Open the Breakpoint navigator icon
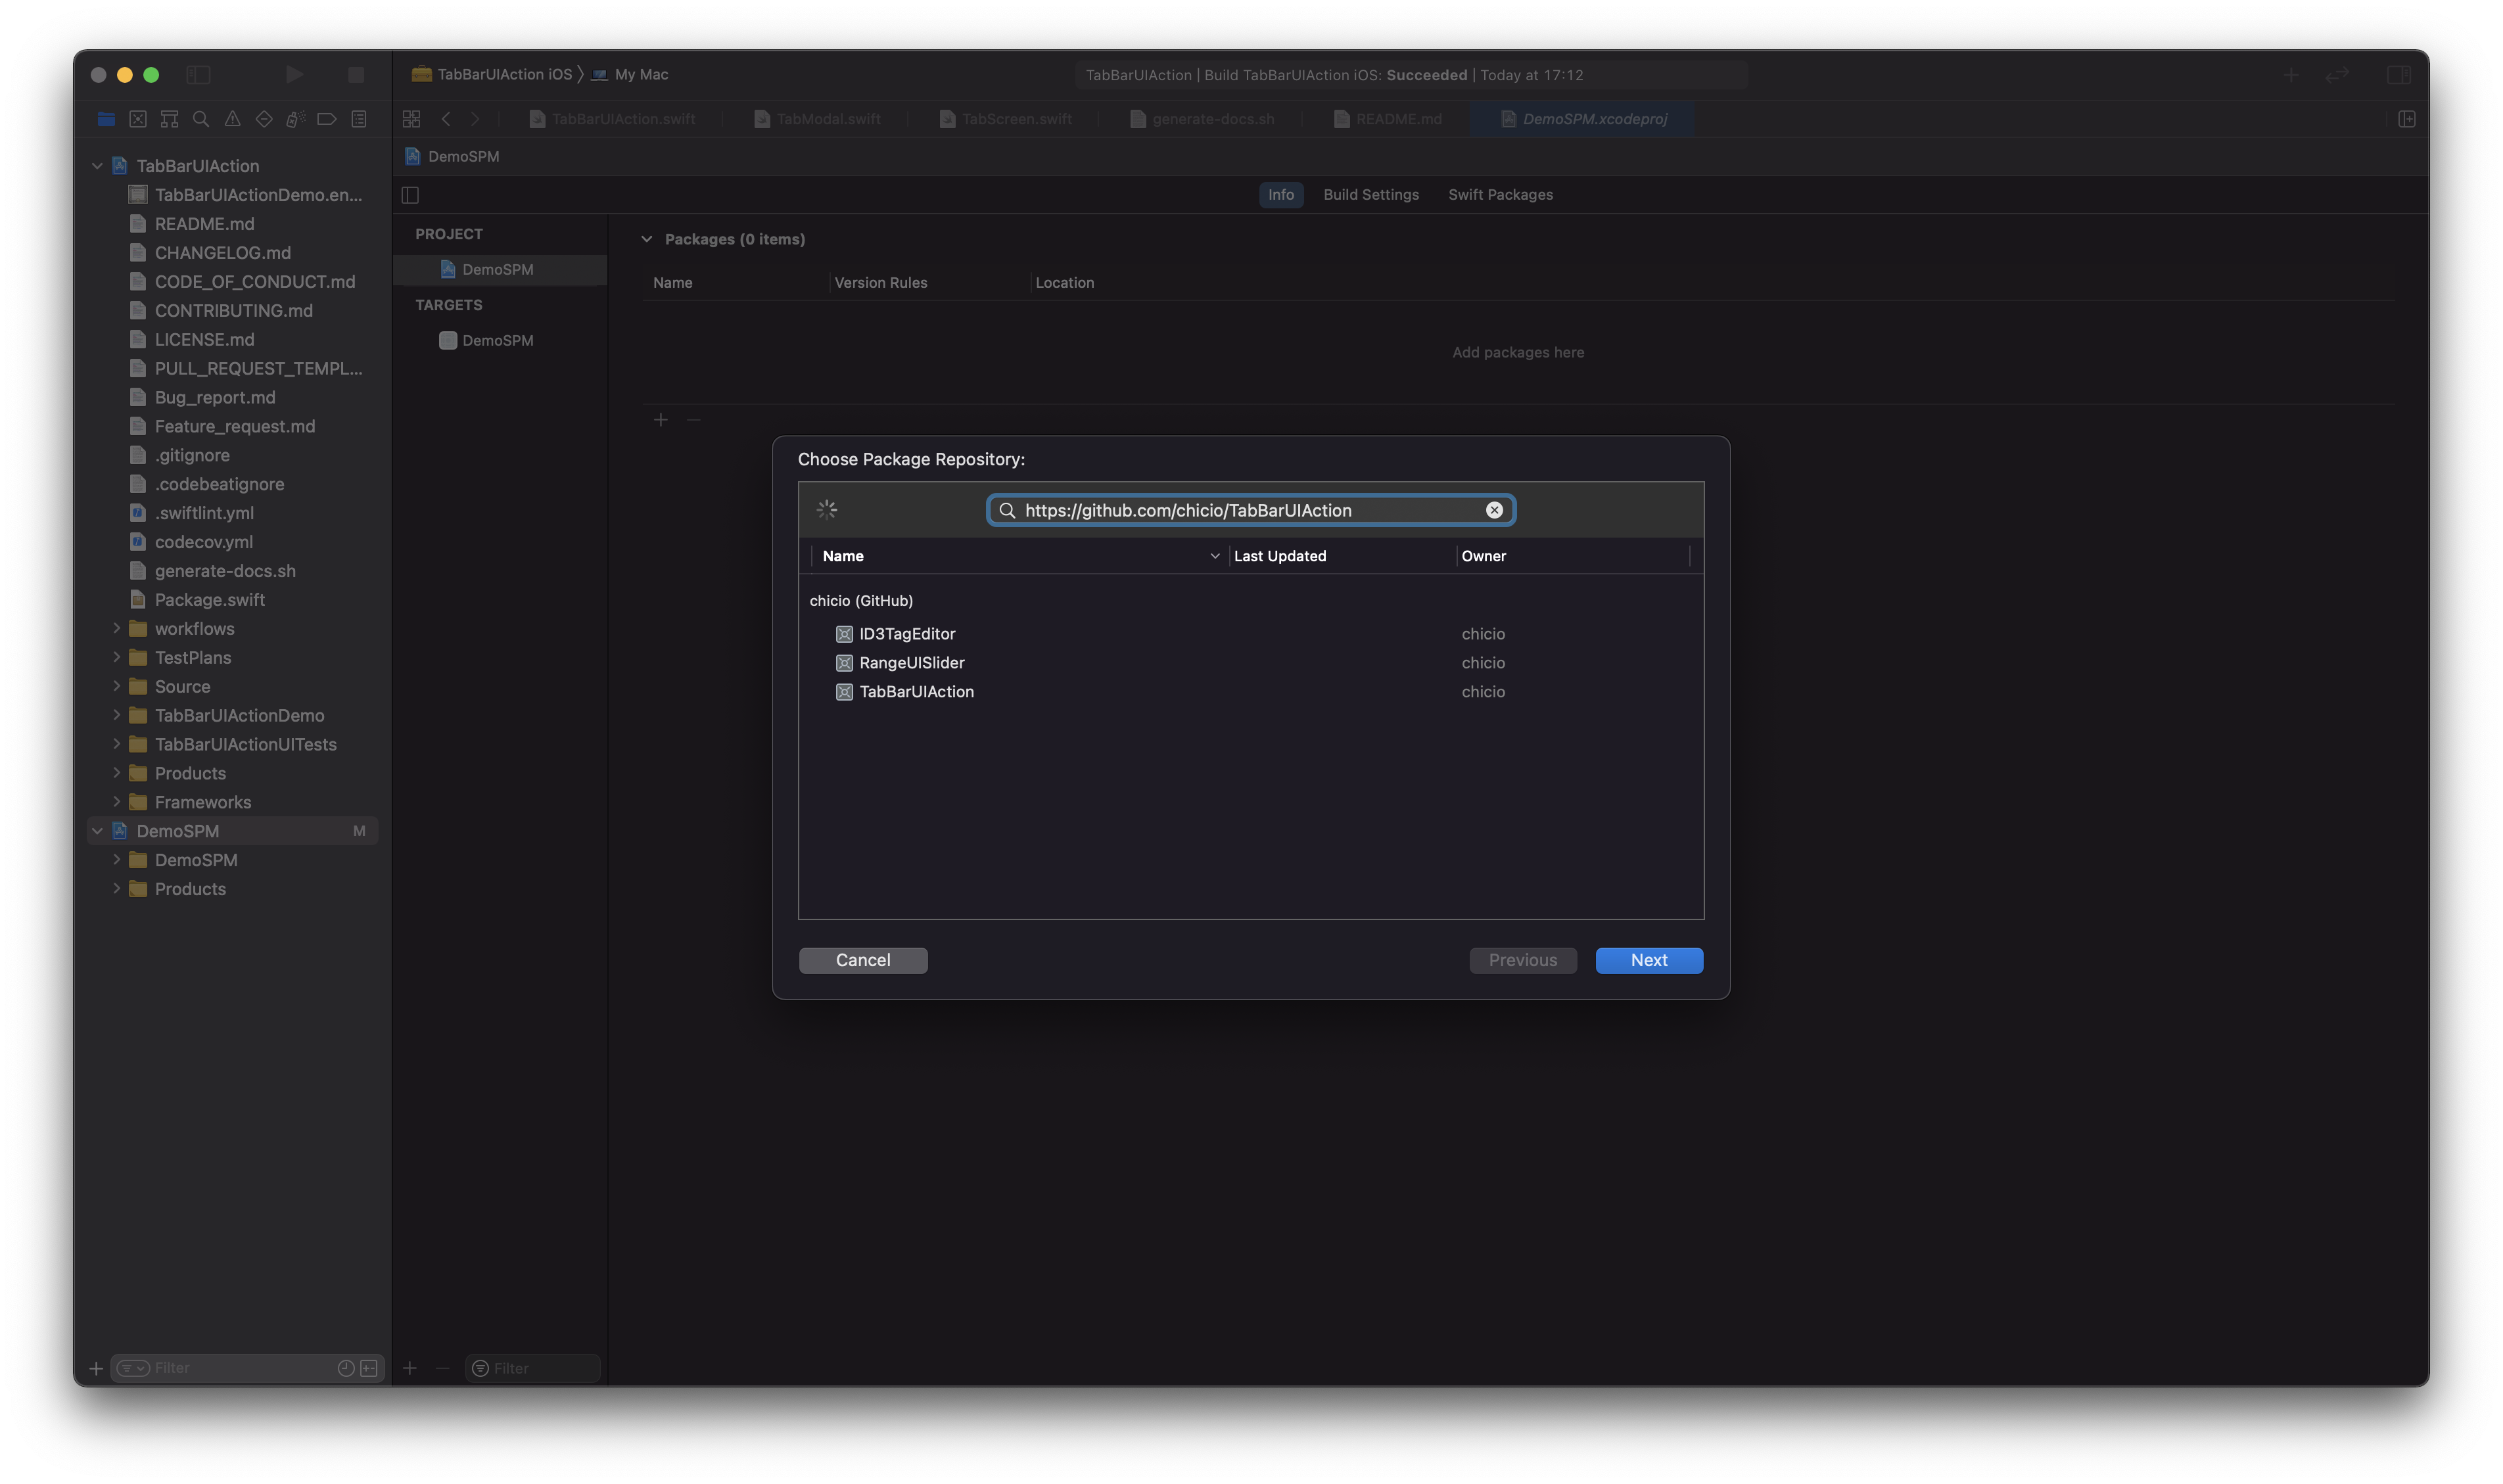The height and width of the screenshot is (1484, 2503). click(327, 119)
